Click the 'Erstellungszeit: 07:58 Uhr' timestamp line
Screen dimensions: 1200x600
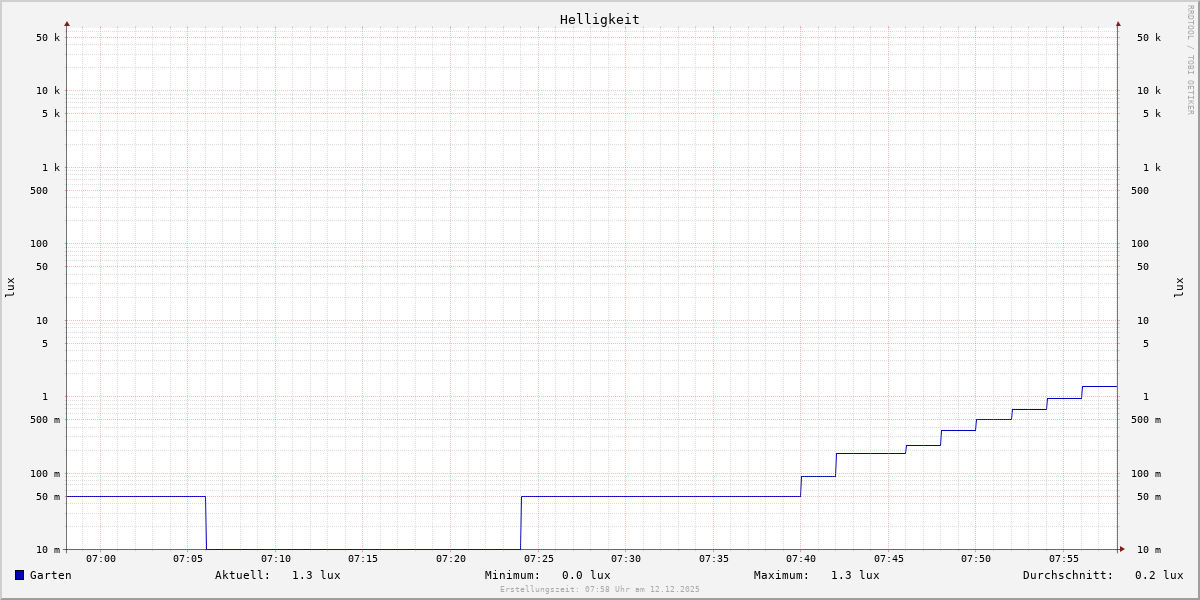pyautogui.click(x=600, y=590)
